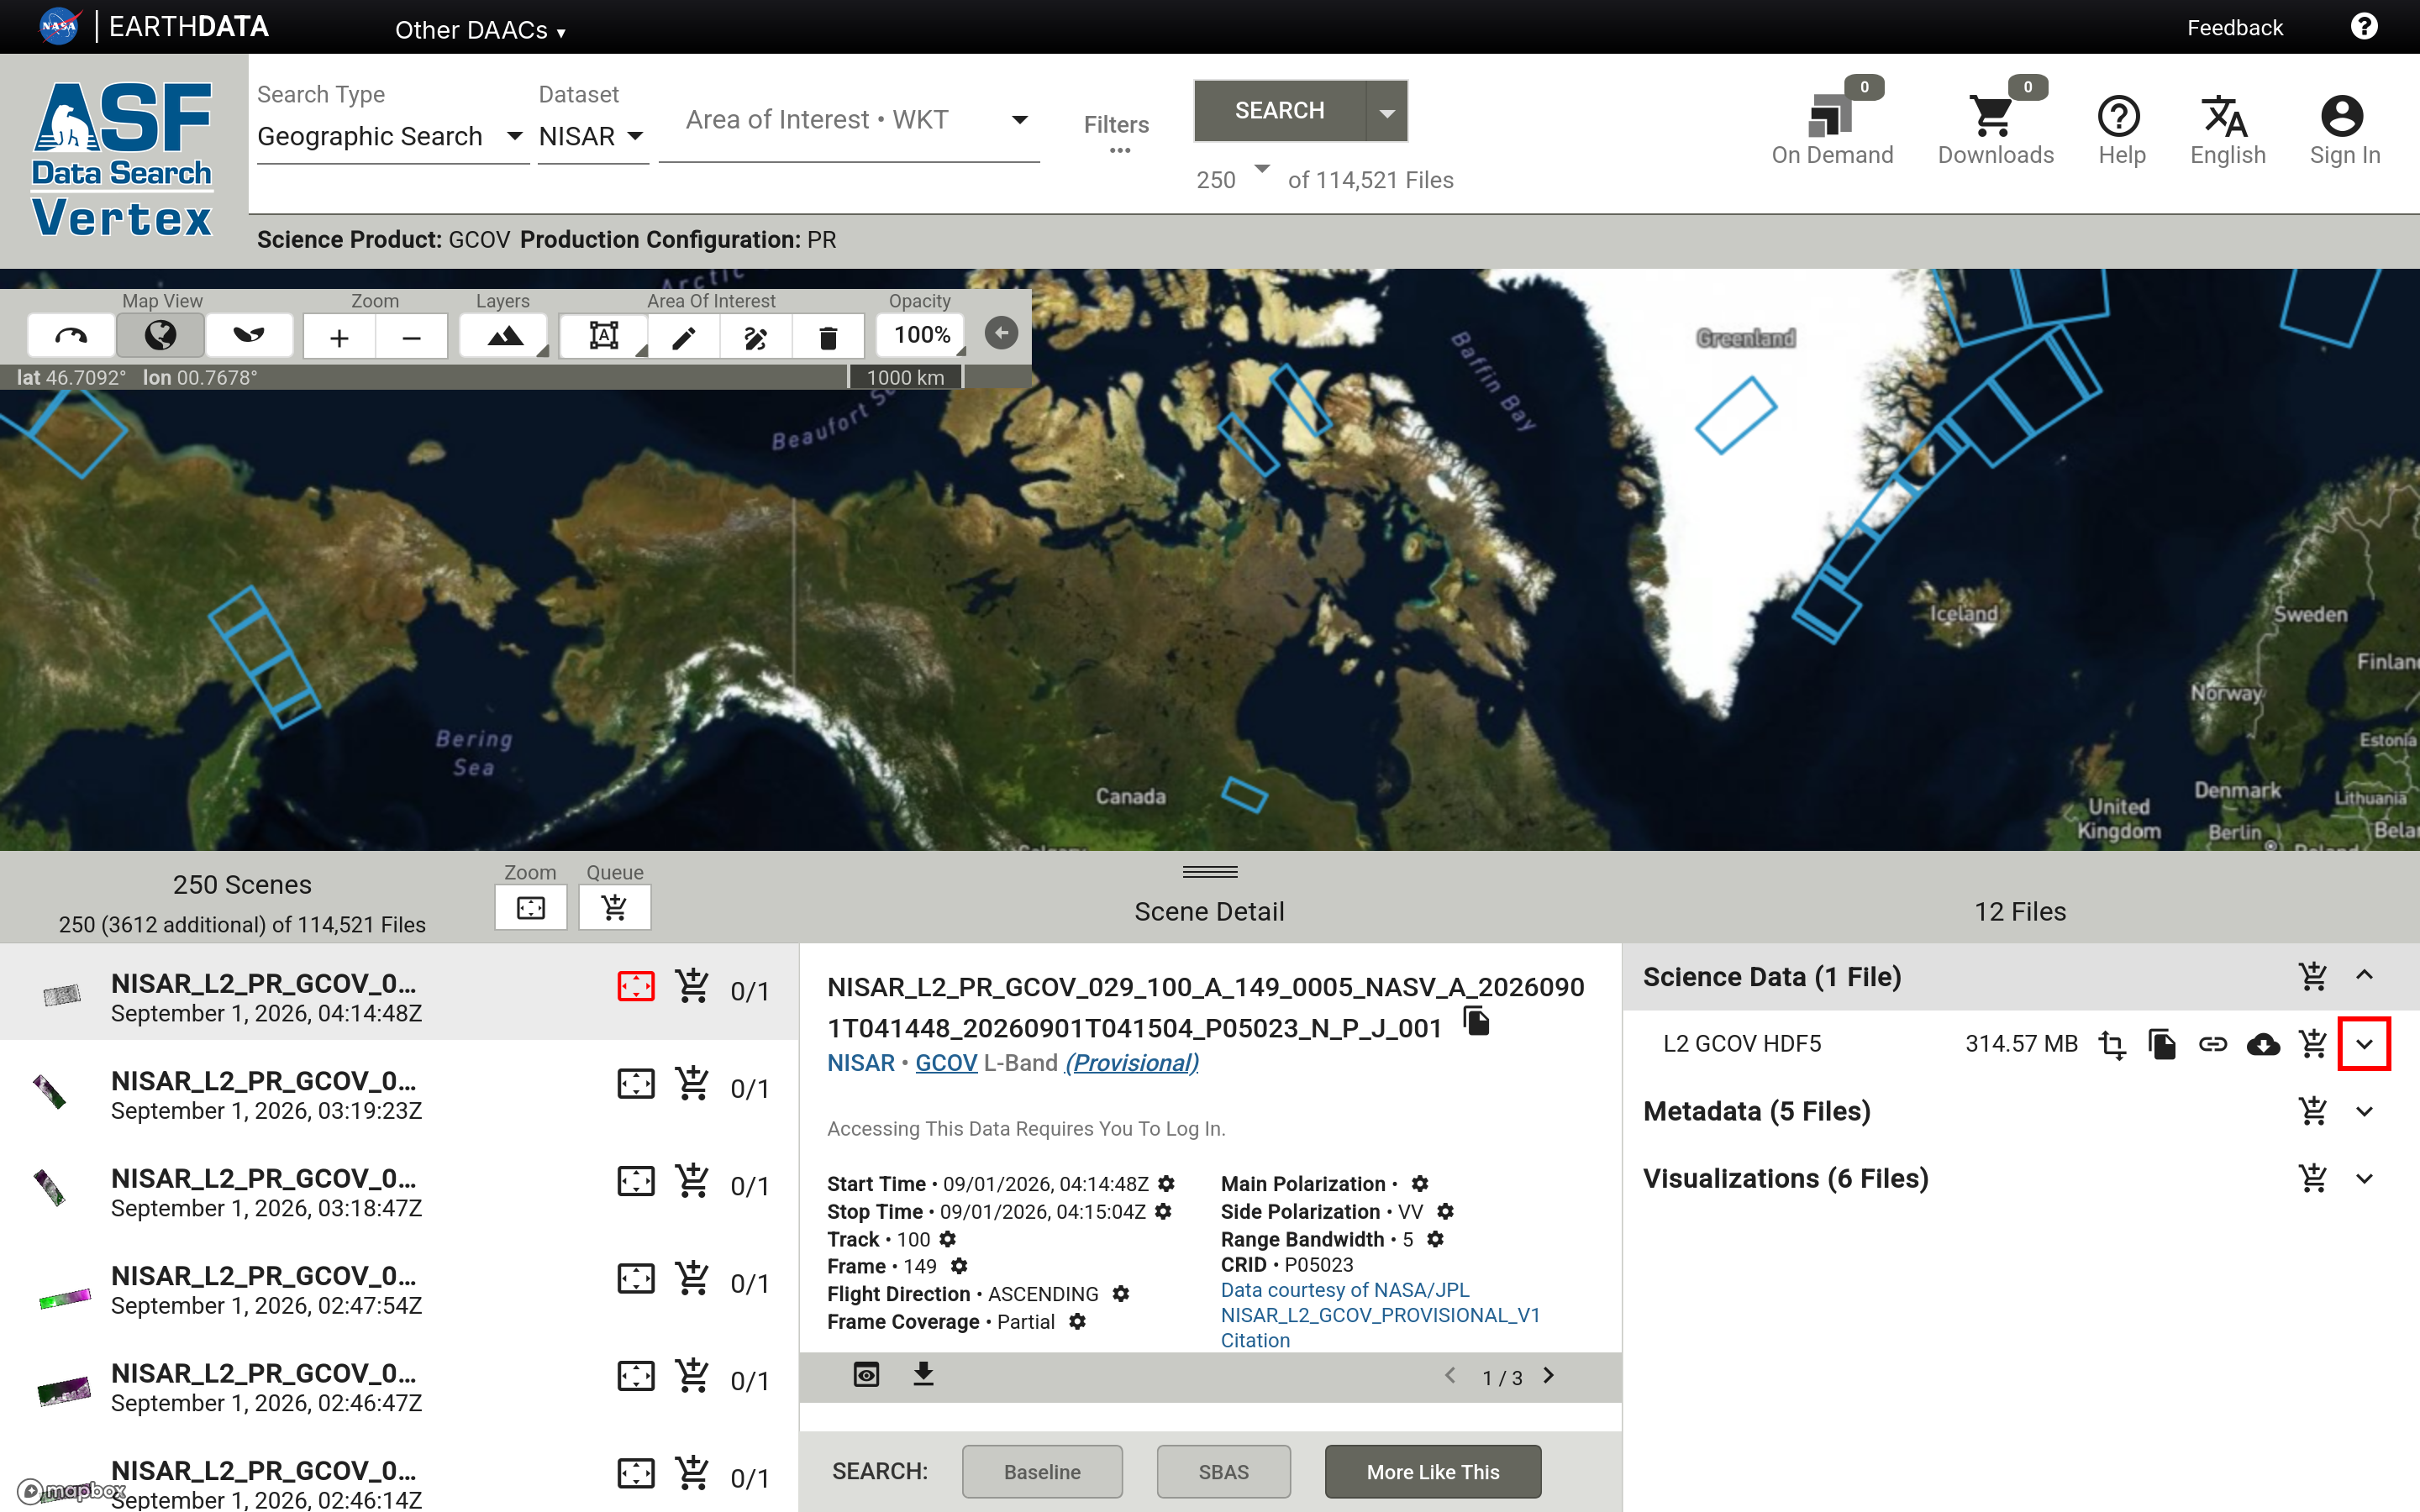Copy the scene name to clipboard
Screen dimensions: 2420x1512
click(x=1477, y=1021)
